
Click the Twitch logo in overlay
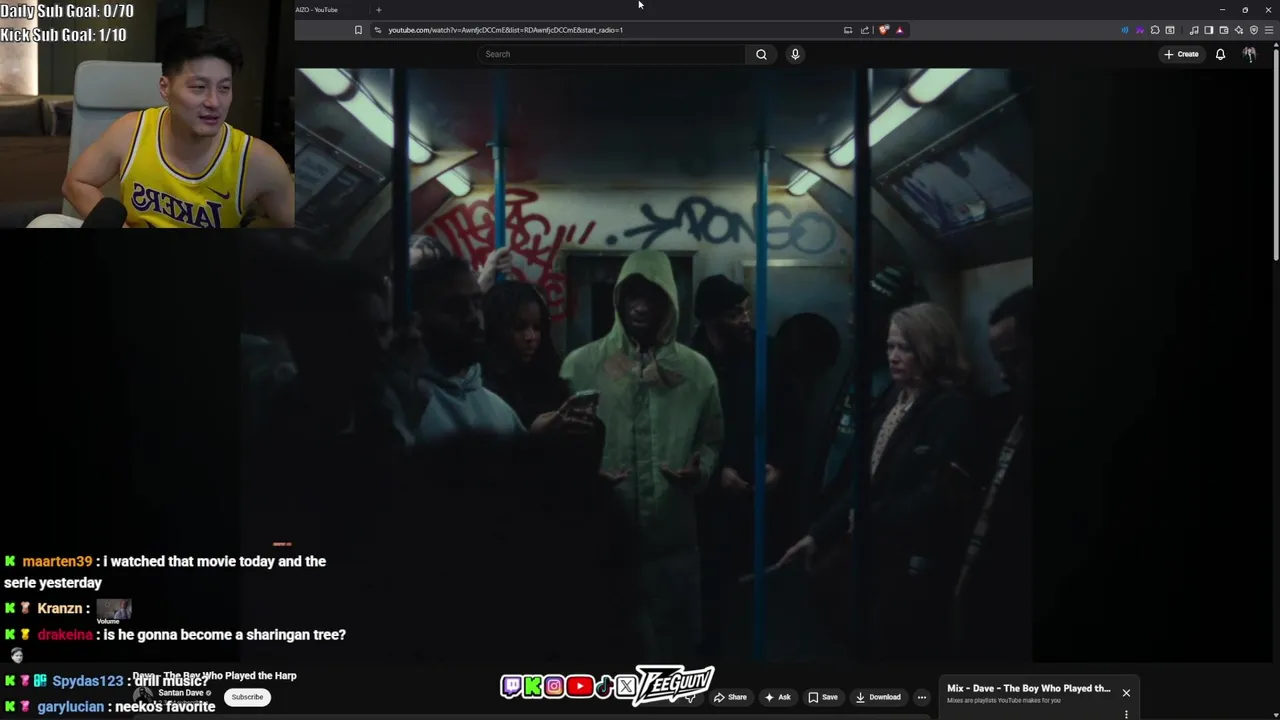pos(511,686)
